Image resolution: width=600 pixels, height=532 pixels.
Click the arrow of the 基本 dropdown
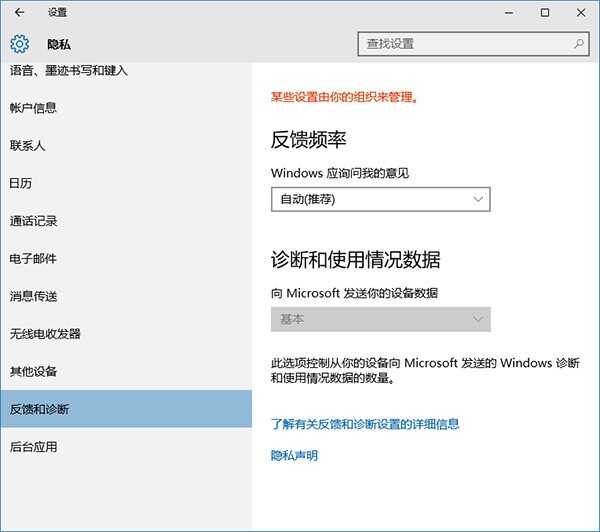[x=477, y=319]
